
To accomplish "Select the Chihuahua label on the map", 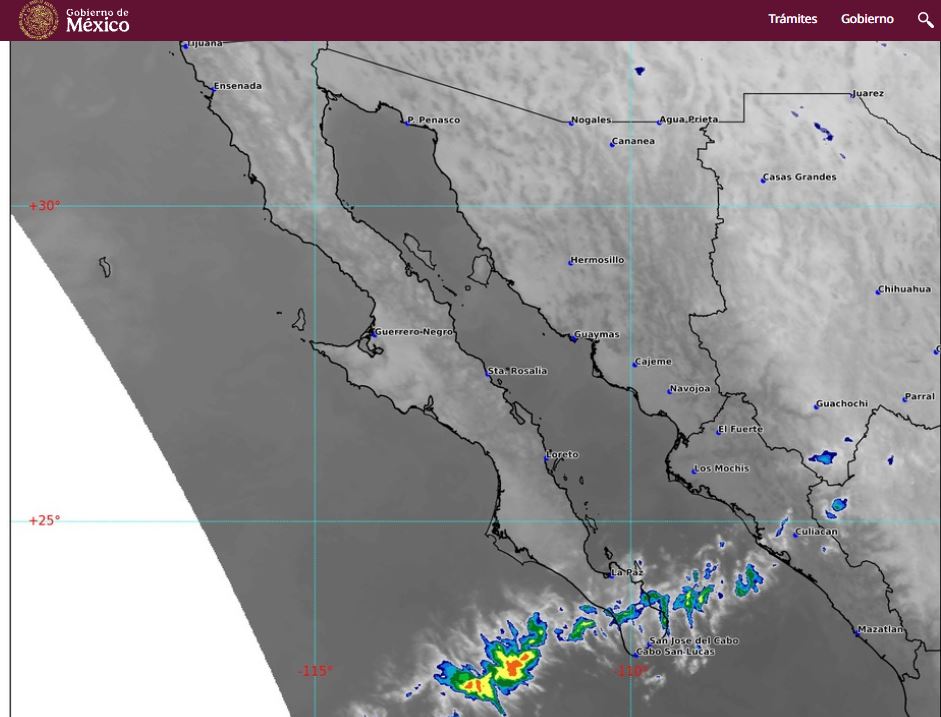I will click(905, 289).
